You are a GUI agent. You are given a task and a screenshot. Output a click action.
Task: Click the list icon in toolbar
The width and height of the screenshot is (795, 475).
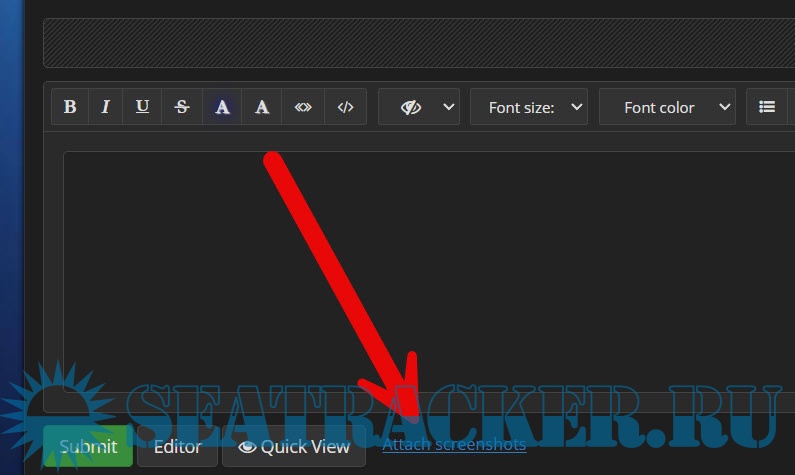pos(767,107)
